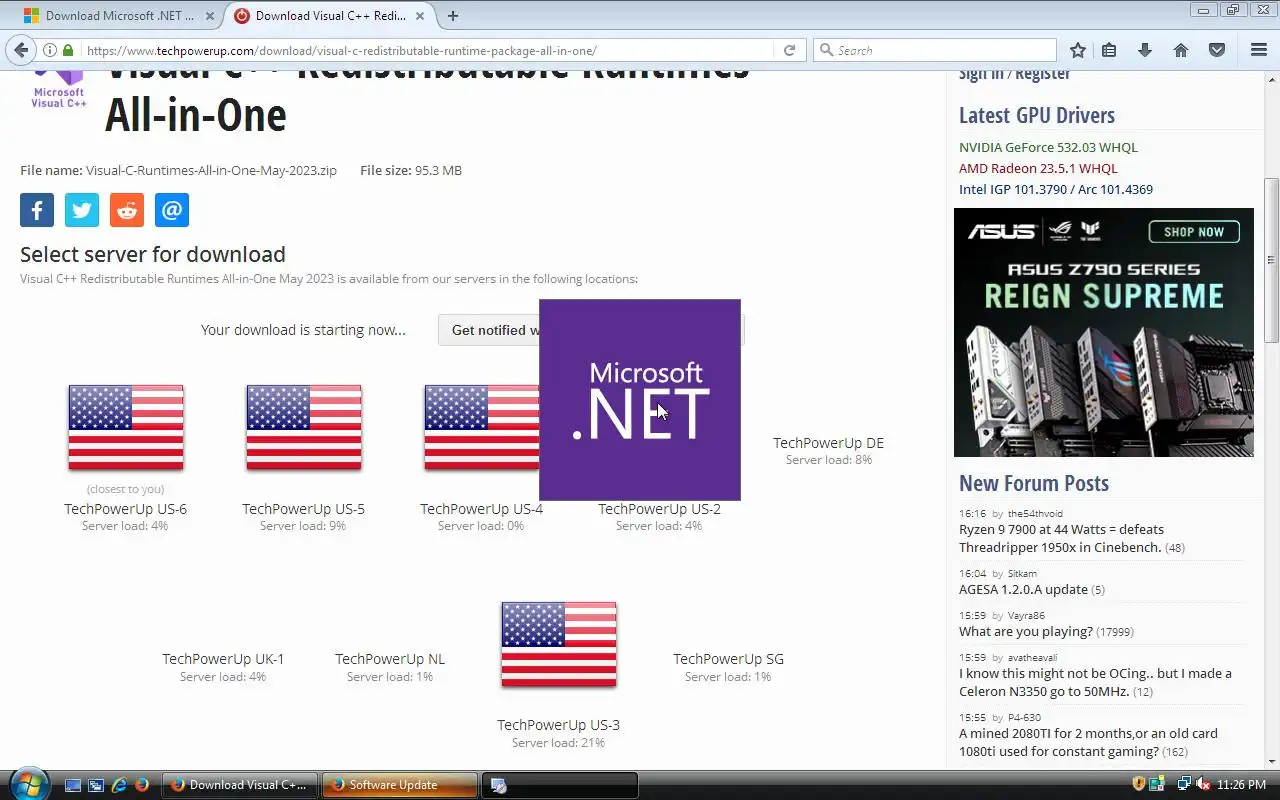Screen dimensions: 1280x800
Task: Open What are you playing? forum post
Action: click(1025, 631)
